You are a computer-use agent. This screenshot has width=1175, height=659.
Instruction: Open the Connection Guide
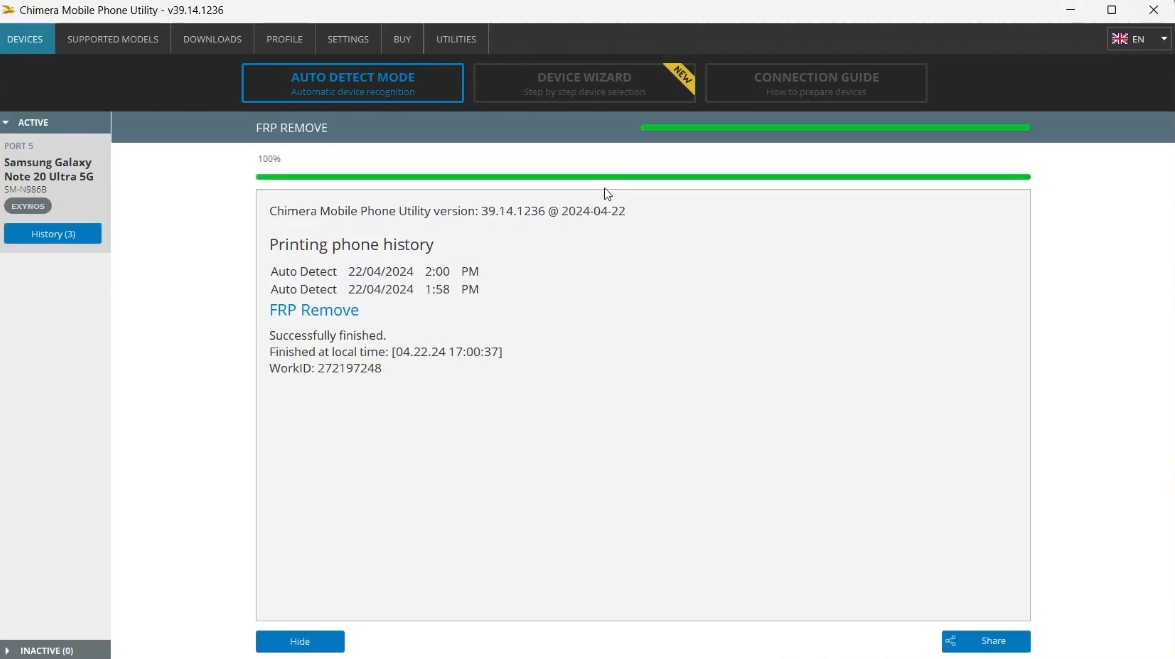[816, 82]
